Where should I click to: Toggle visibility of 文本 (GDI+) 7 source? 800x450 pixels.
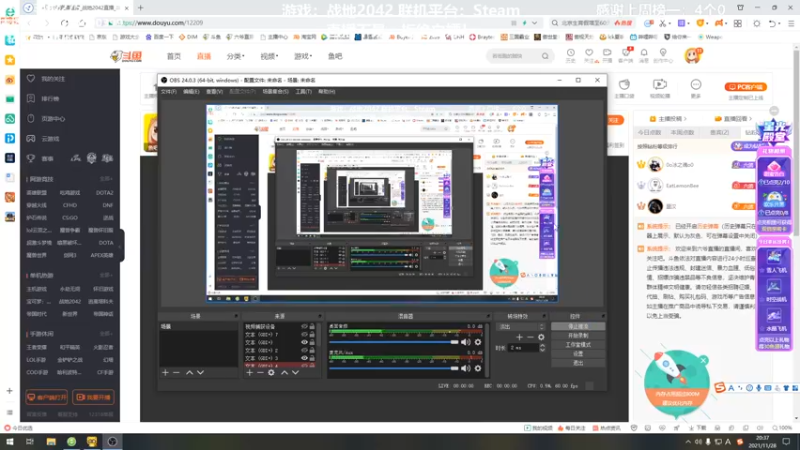(304, 335)
